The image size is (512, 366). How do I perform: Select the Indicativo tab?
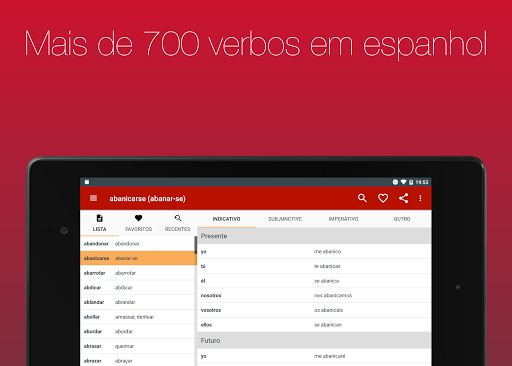(x=226, y=219)
